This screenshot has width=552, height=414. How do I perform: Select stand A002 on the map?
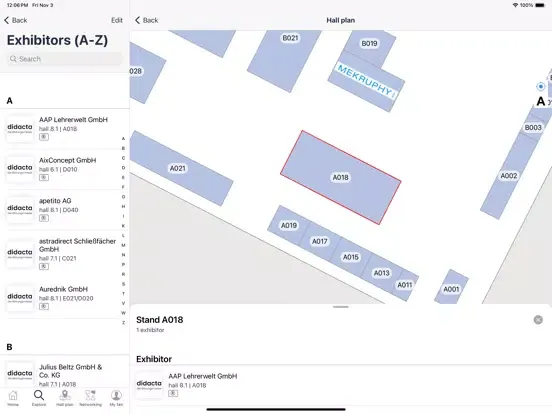point(509,176)
